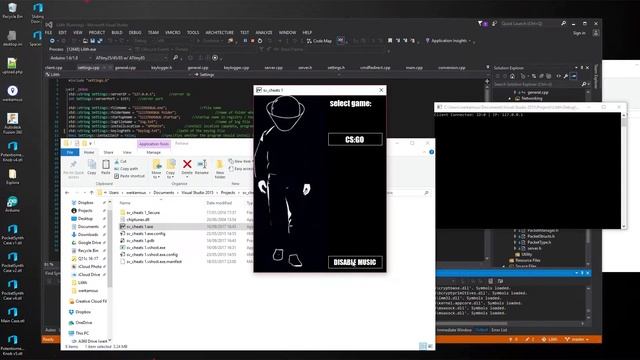
Task: Click the Recycle Bin desktop icon
Action: click(x=12, y=11)
